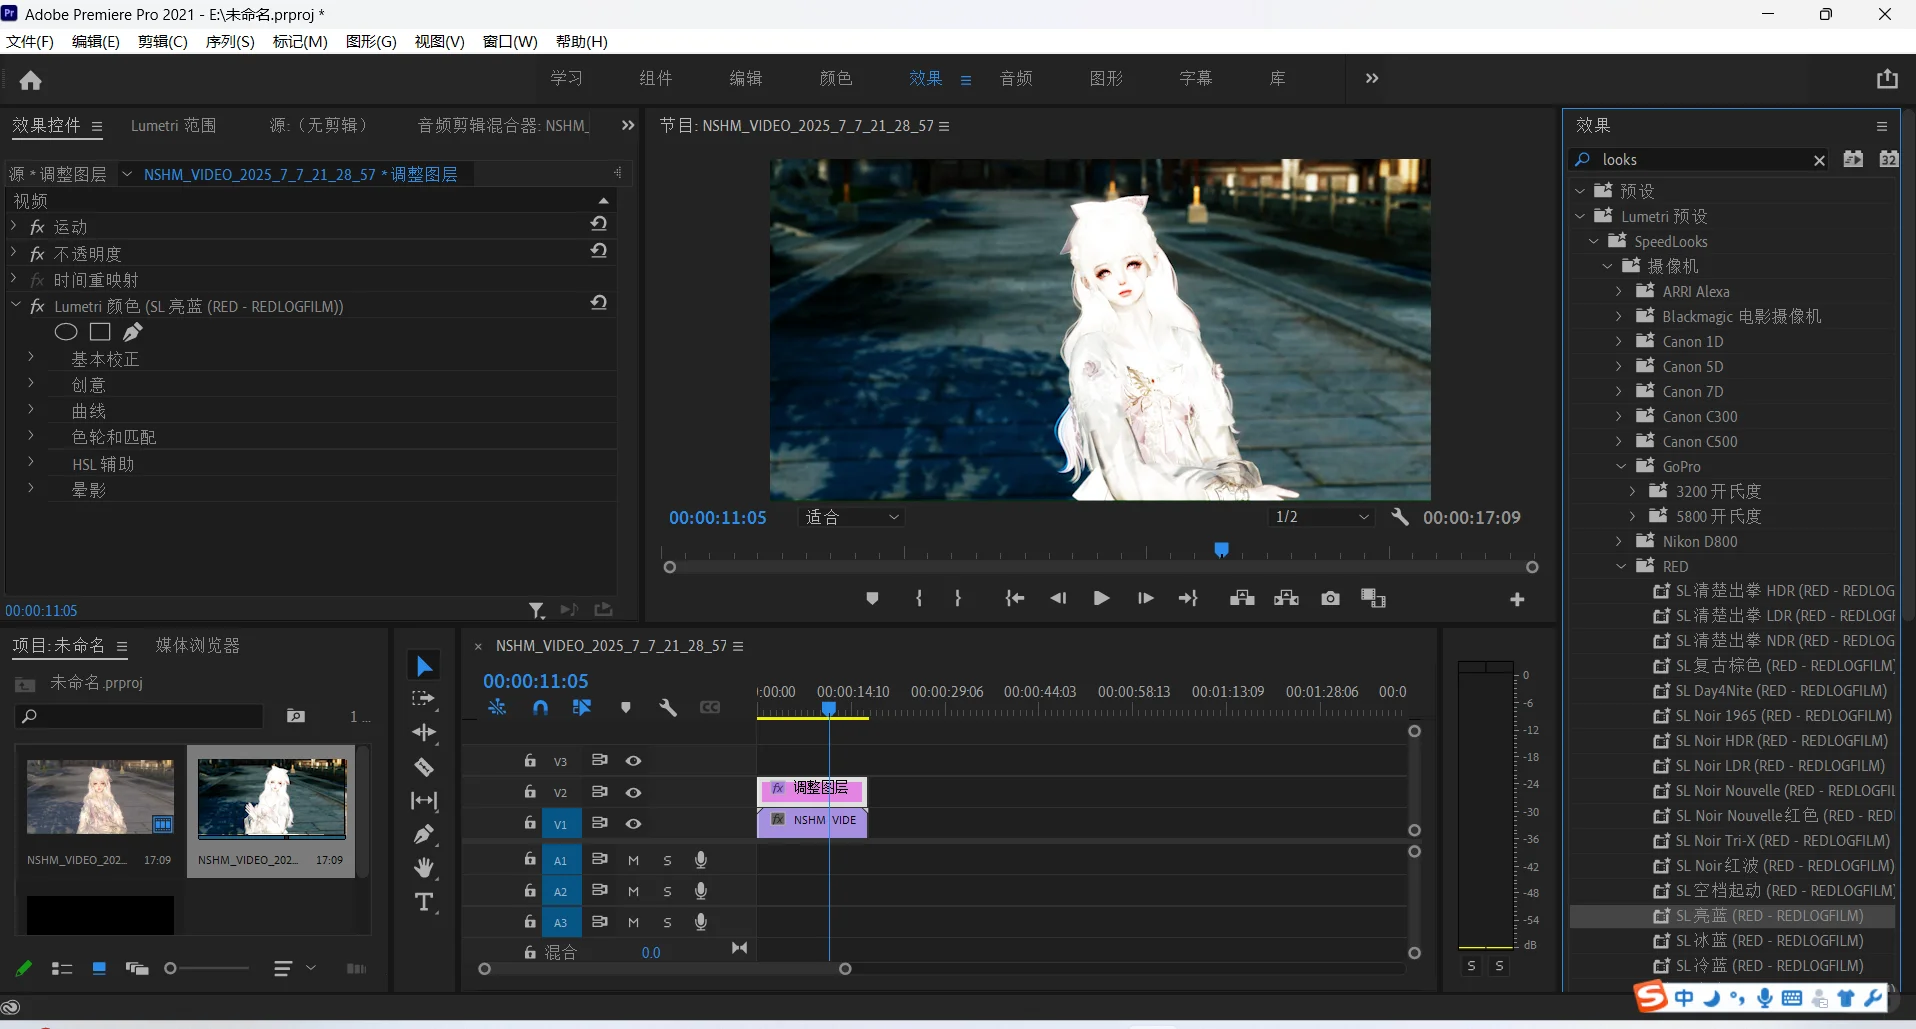
Task: Click the Home icon
Action: [x=31, y=80]
